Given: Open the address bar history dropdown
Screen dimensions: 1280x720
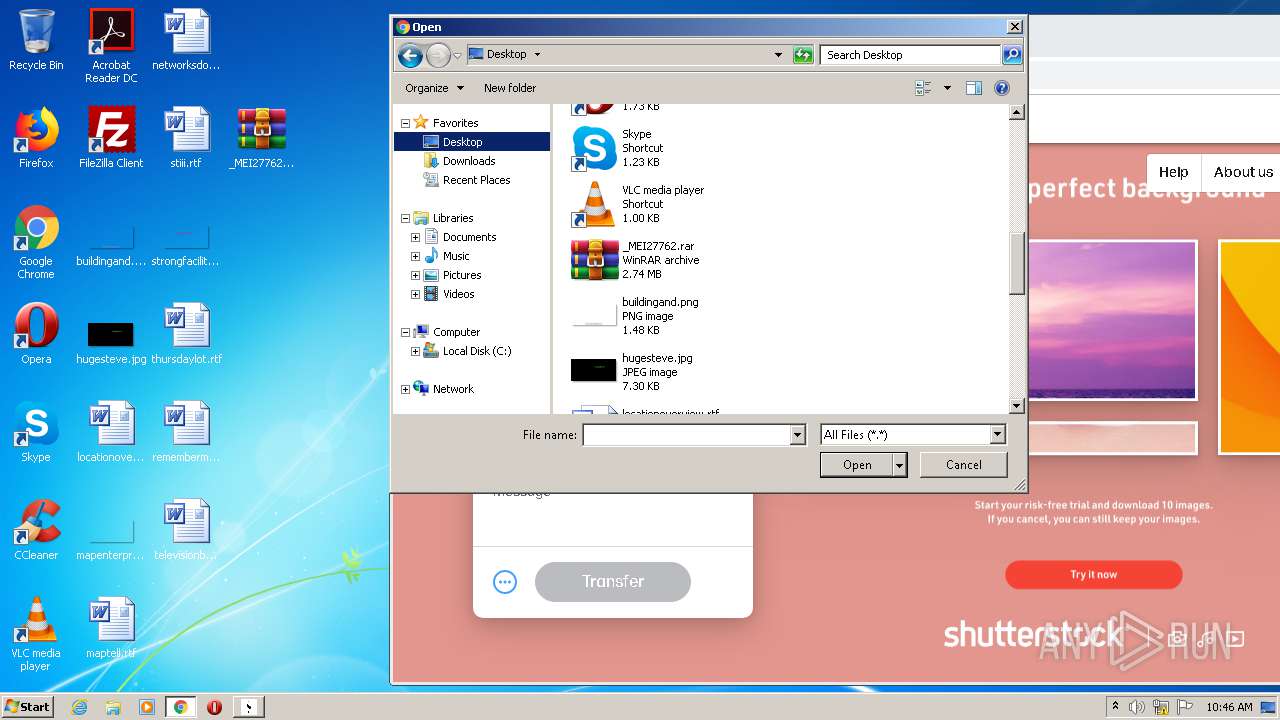Looking at the screenshot, I should [778, 55].
